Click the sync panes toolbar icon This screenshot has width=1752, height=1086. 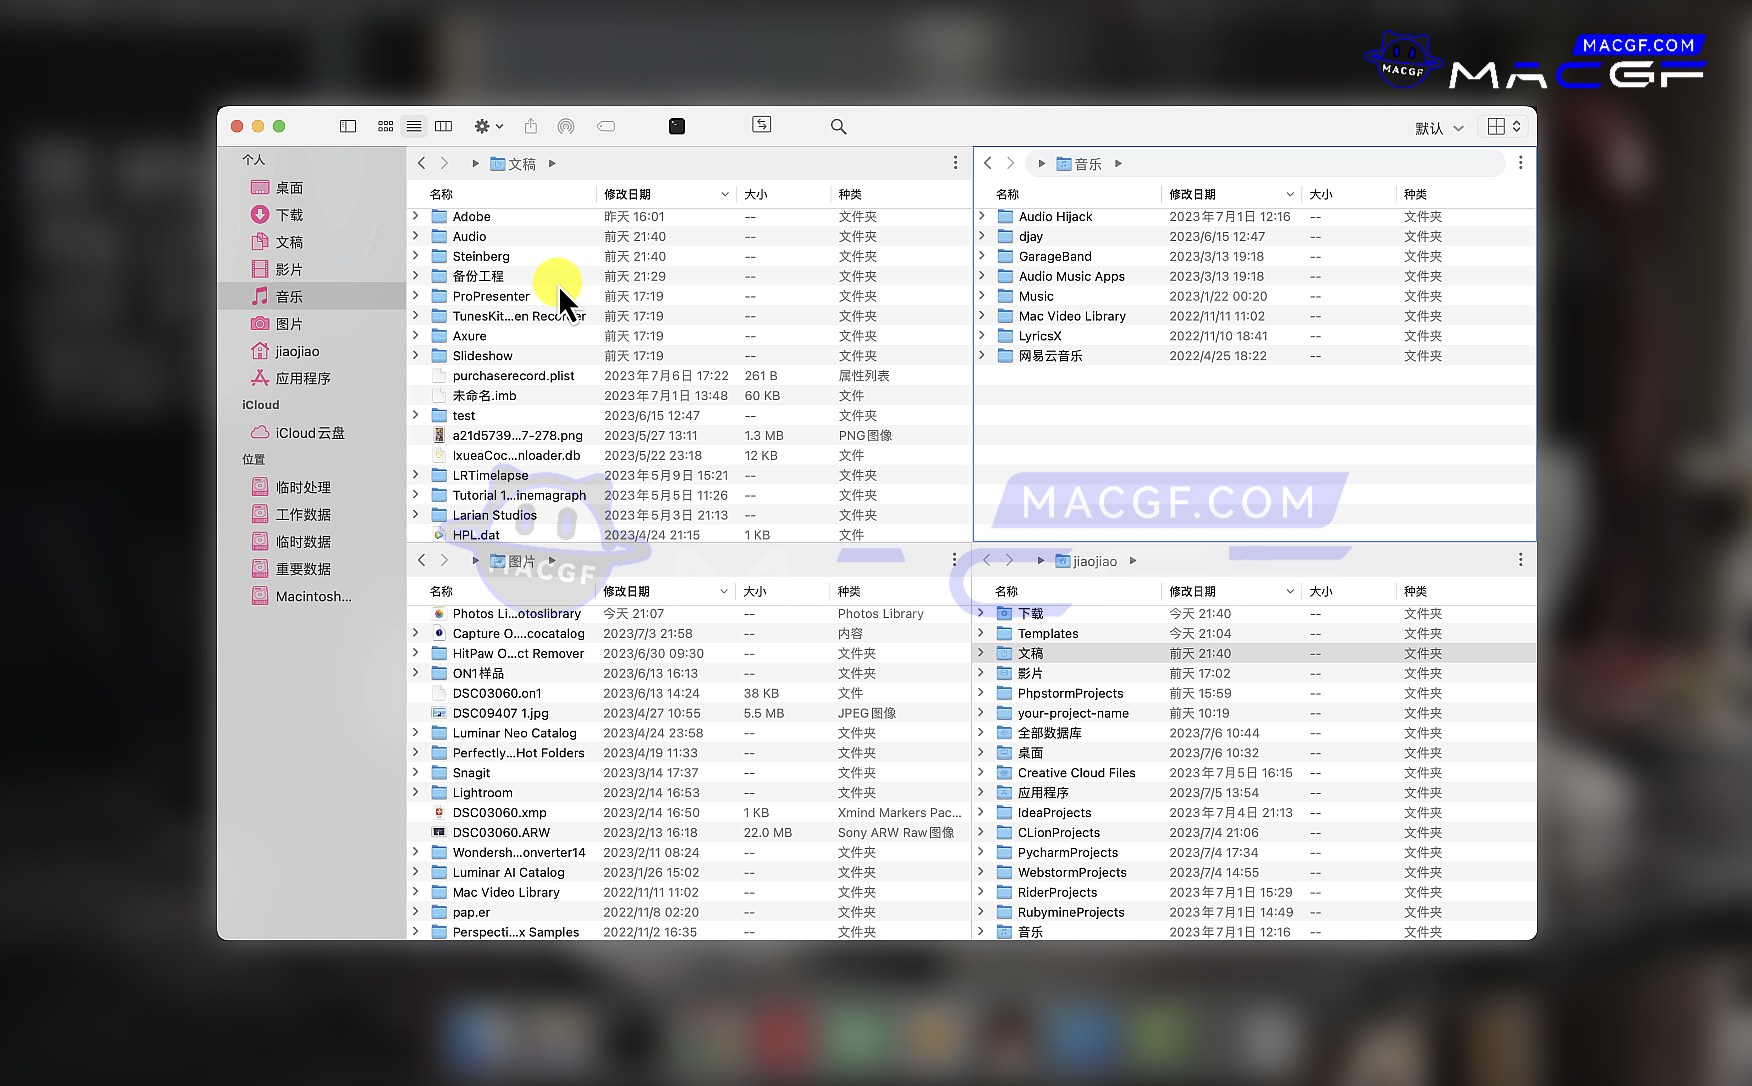click(x=762, y=124)
